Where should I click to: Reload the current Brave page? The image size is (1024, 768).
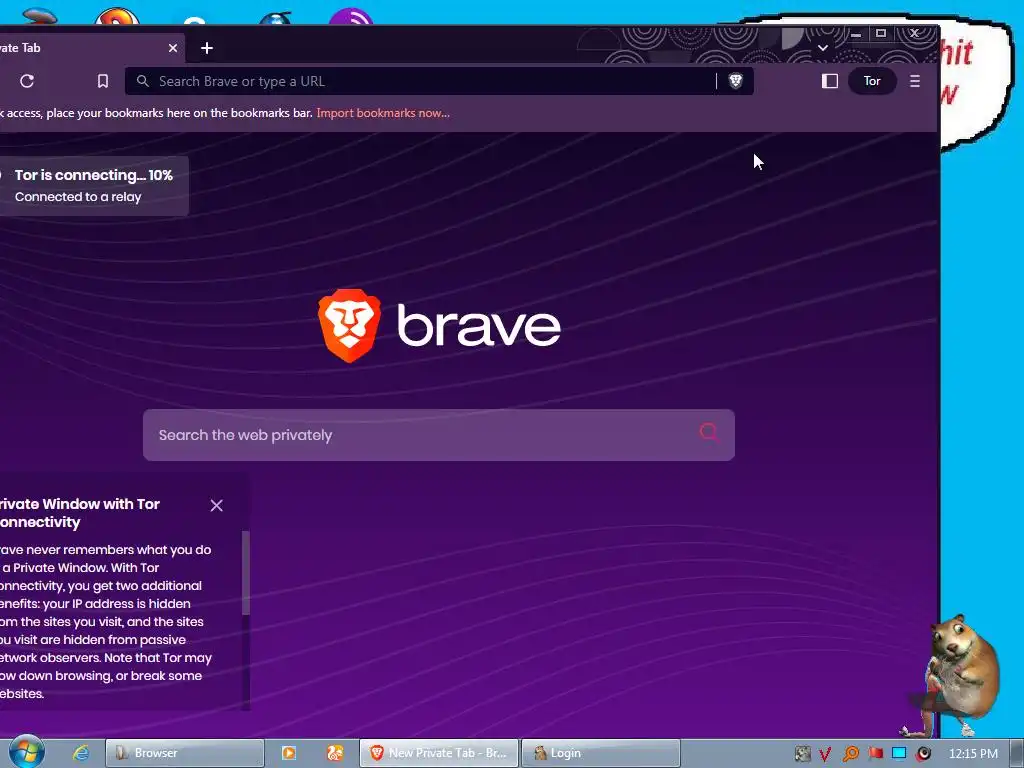point(27,81)
